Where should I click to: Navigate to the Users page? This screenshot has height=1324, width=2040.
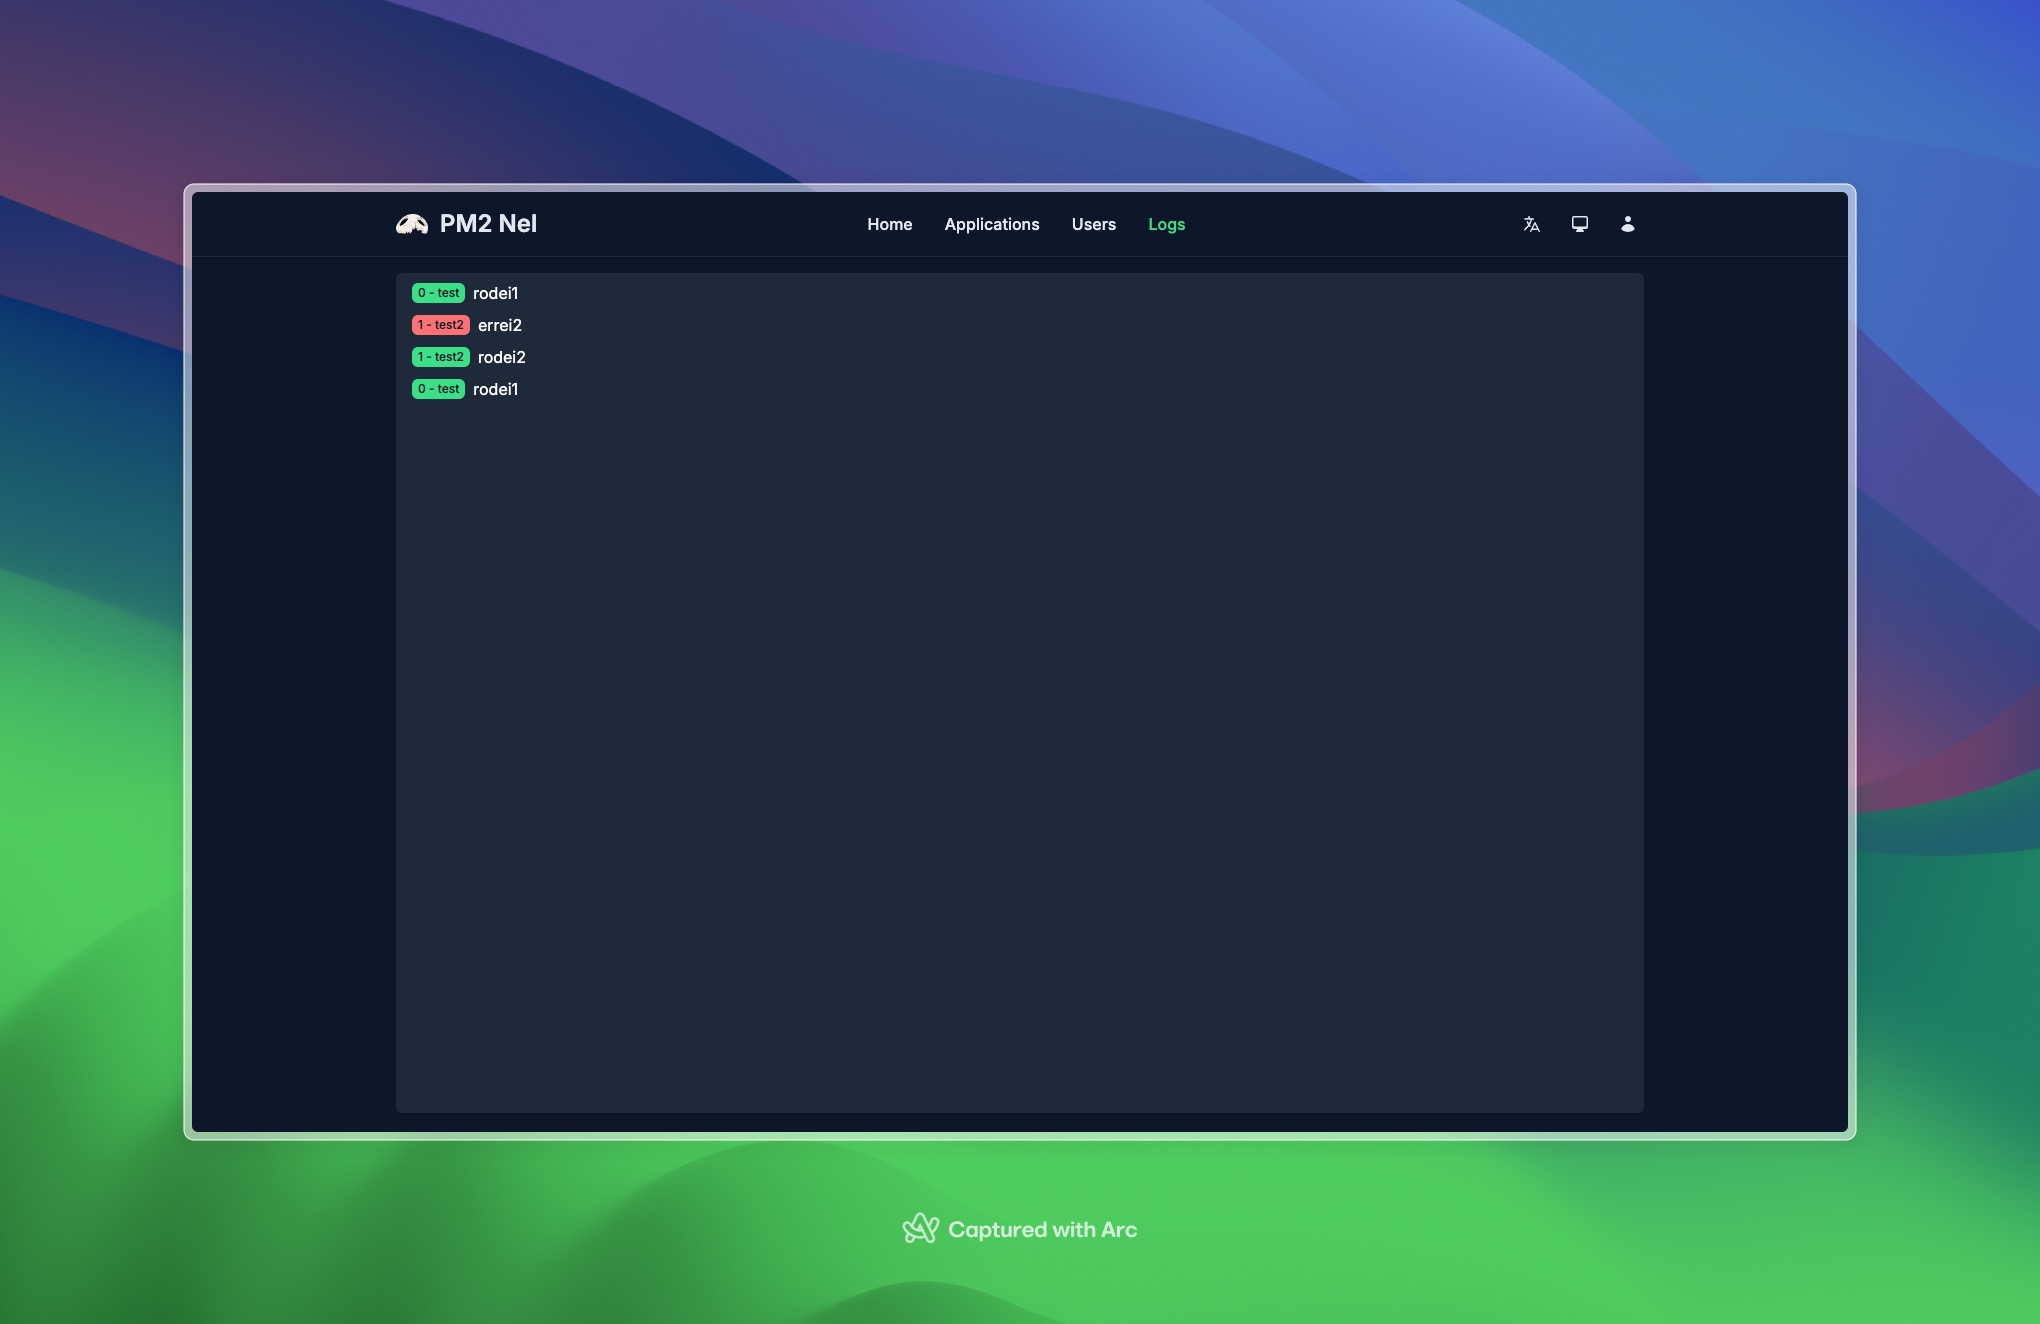pyautogui.click(x=1093, y=224)
